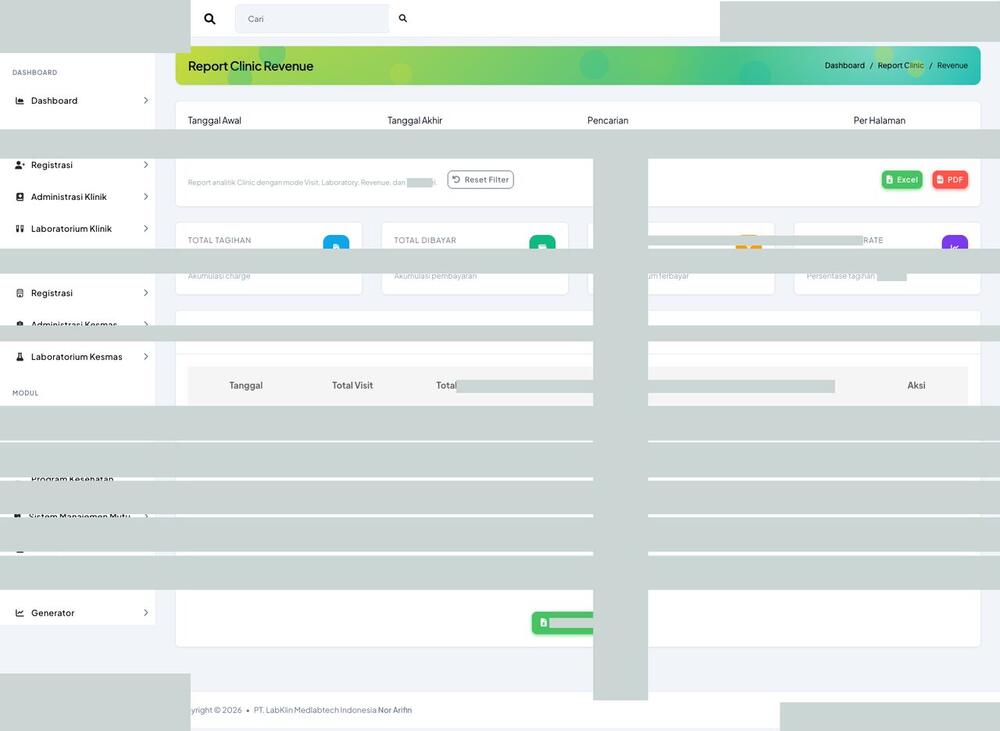Click the Pencarian label
This screenshot has width=1000, height=731.
608,121
